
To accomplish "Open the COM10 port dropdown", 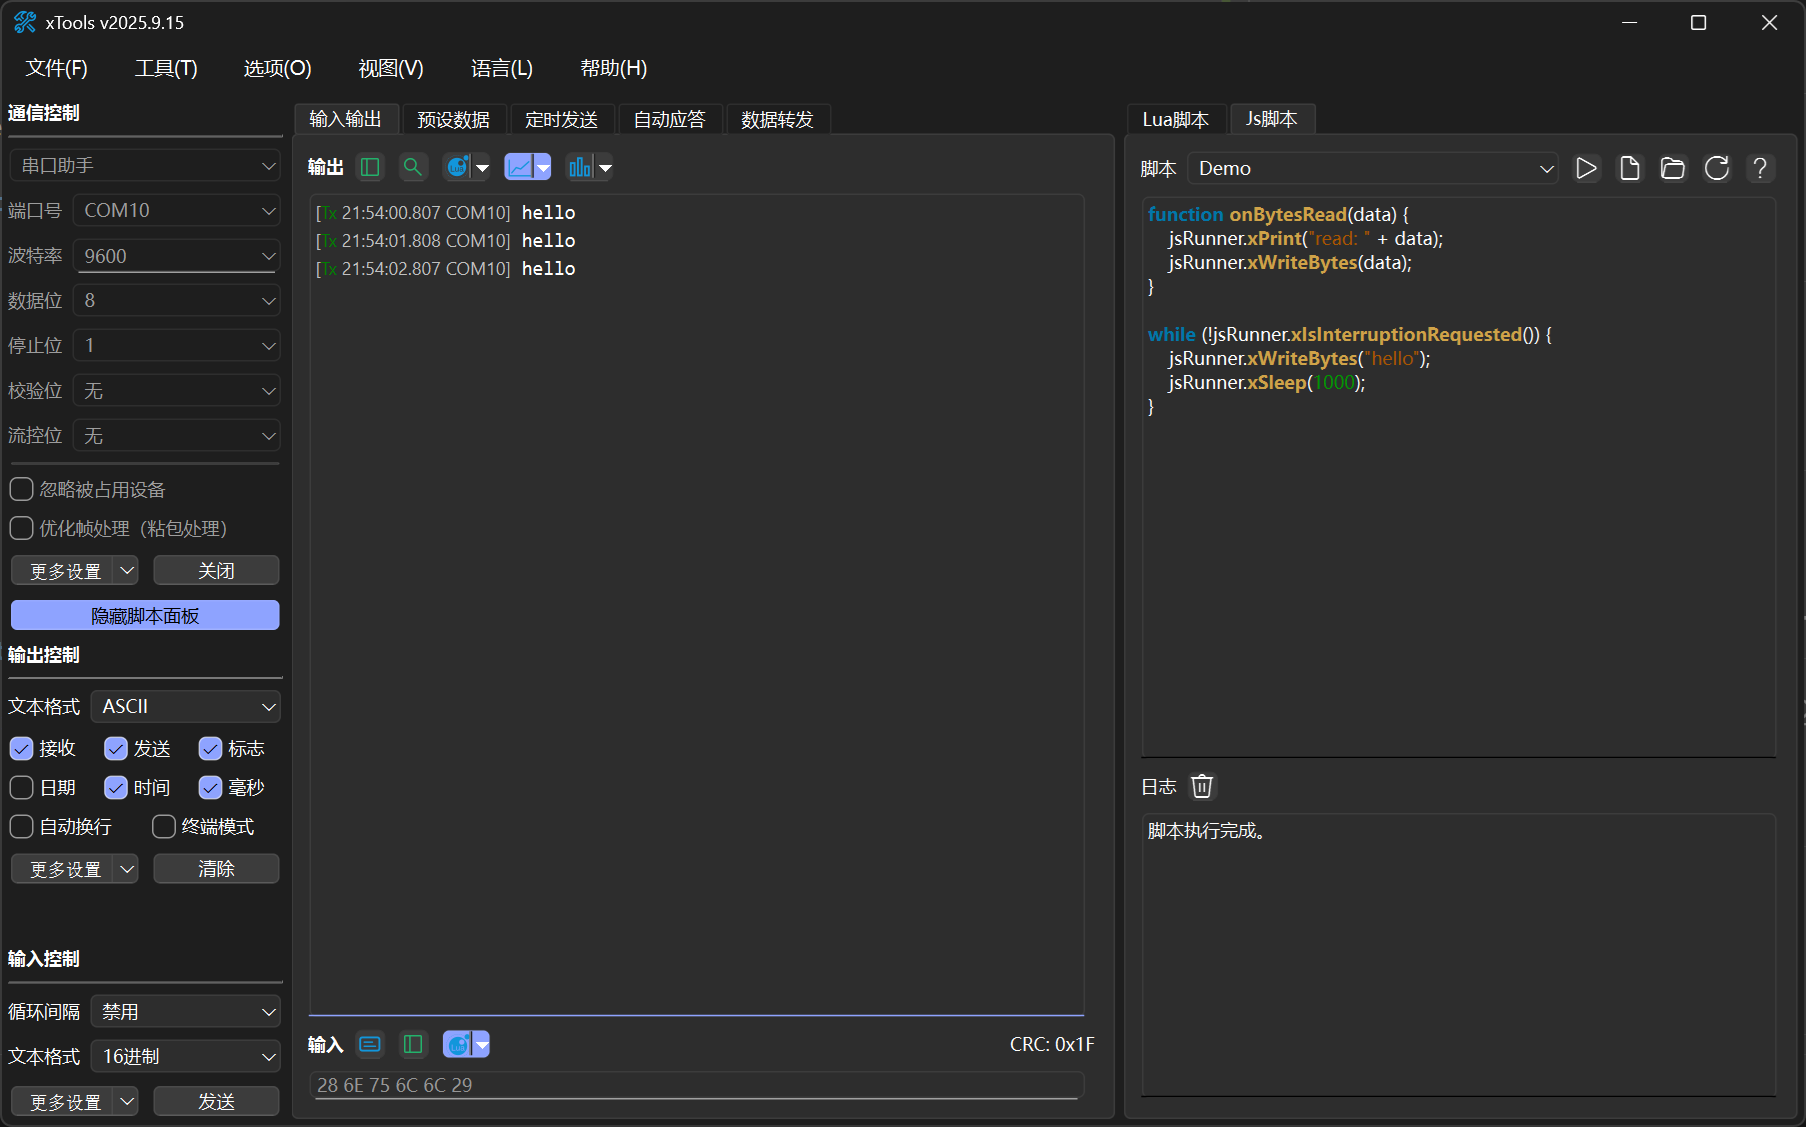I will pyautogui.click(x=177, y=210).
